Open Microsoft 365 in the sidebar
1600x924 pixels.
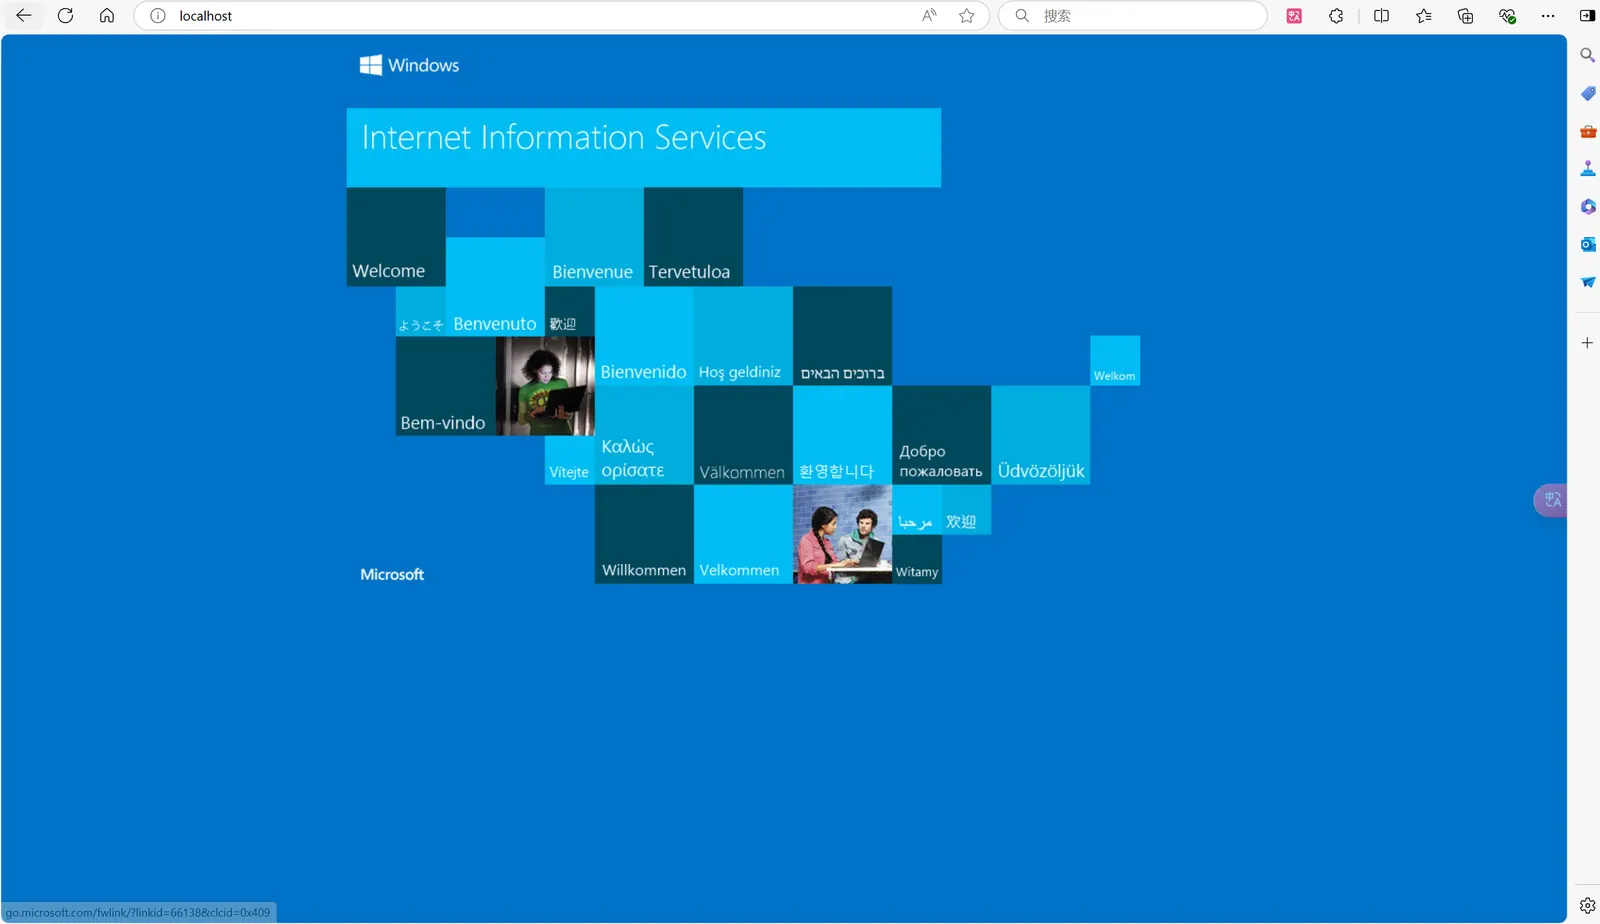pyautogui.click(x=1587, y=206)
